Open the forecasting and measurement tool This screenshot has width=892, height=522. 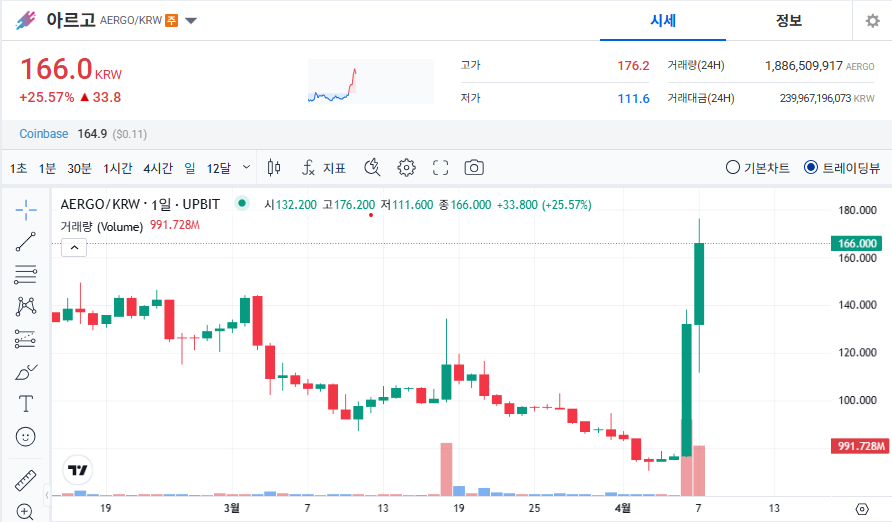click(x=26, y=339)
